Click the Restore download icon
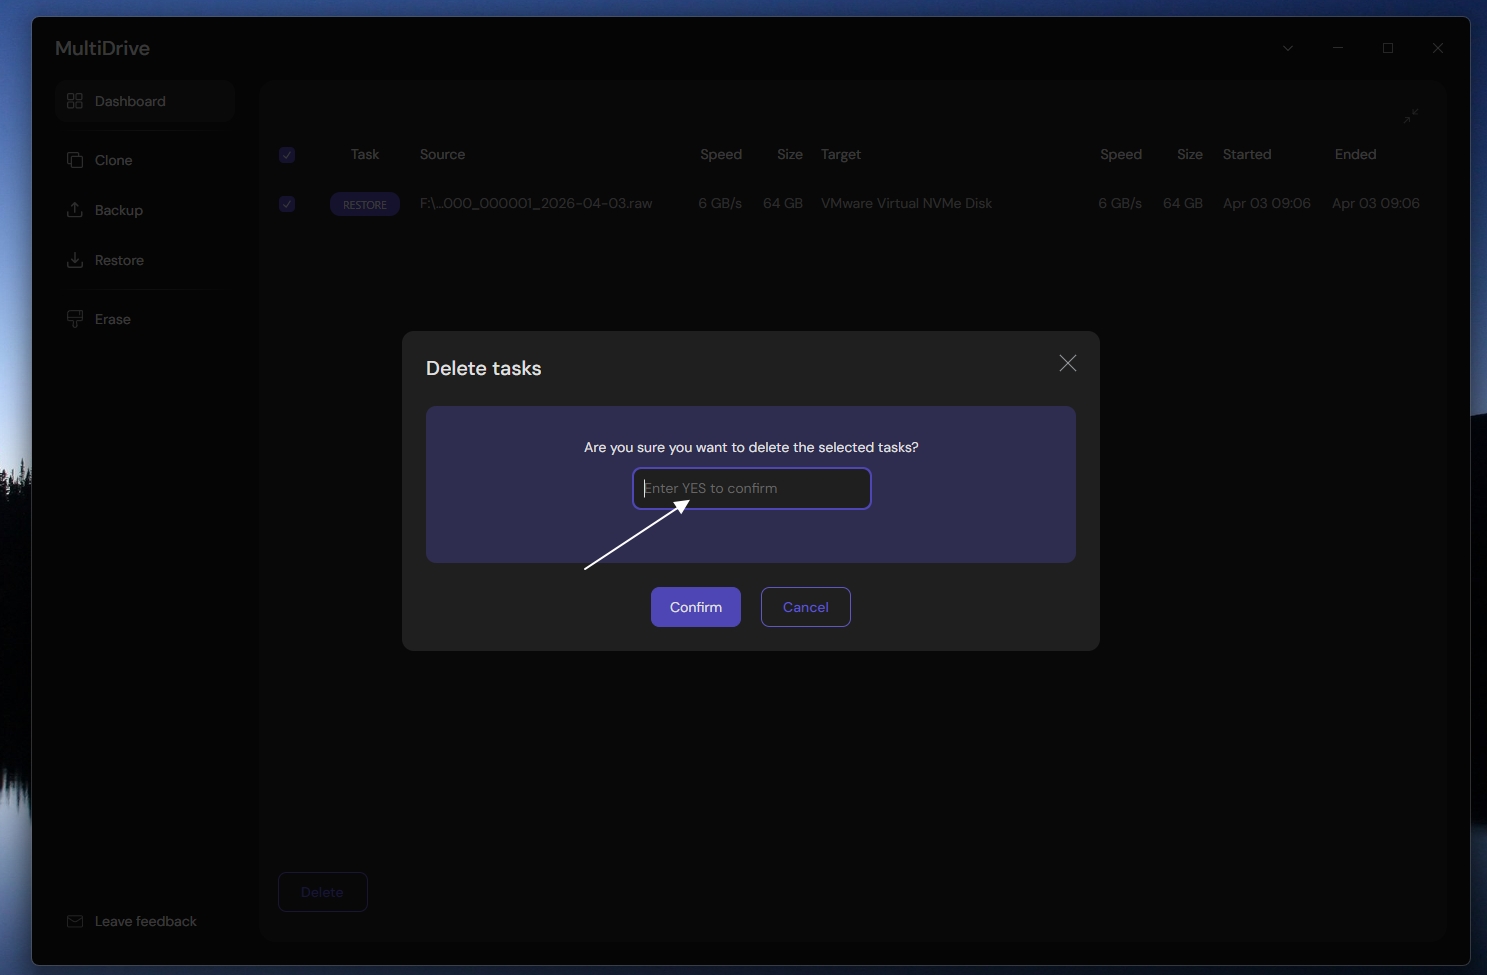This screenshot has width=1487, height=975. coord(75,260)
